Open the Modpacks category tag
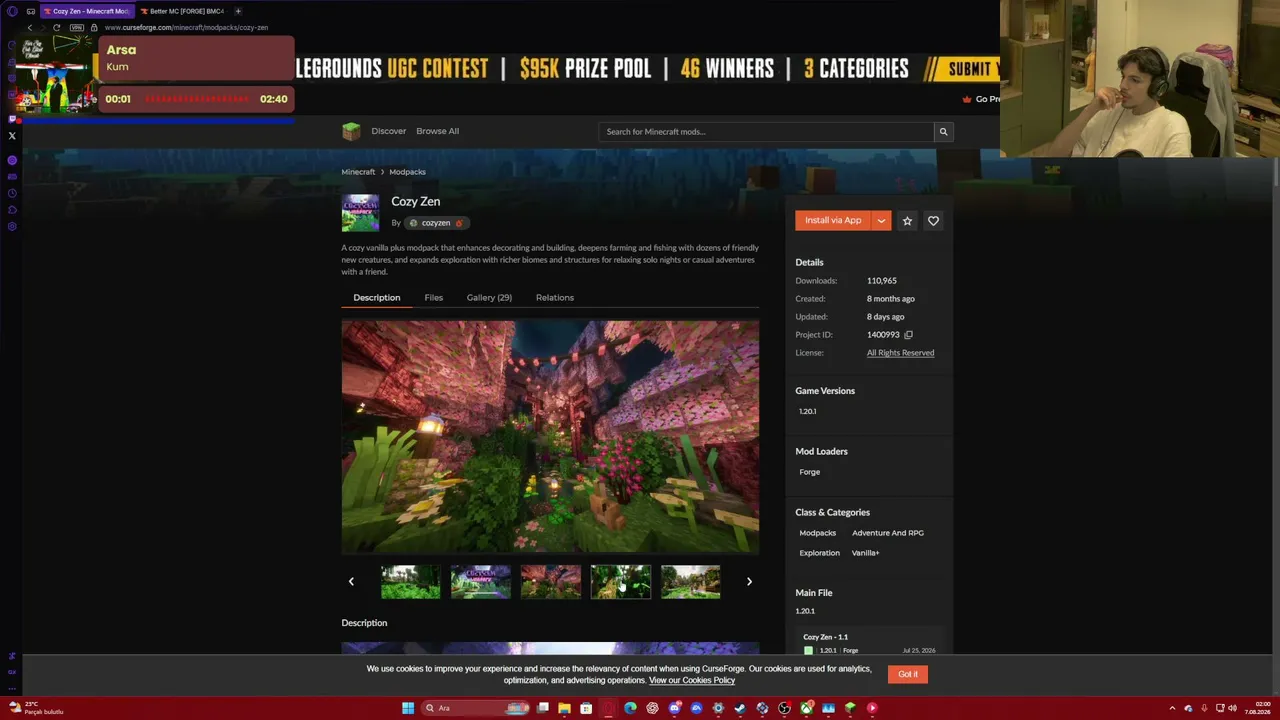1280x720 pixels. [x=817, y=533]
